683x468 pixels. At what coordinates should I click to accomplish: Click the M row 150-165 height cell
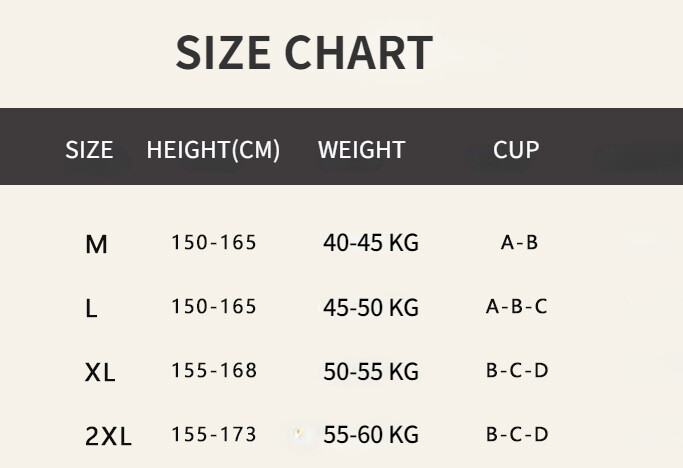coord(214,242)
